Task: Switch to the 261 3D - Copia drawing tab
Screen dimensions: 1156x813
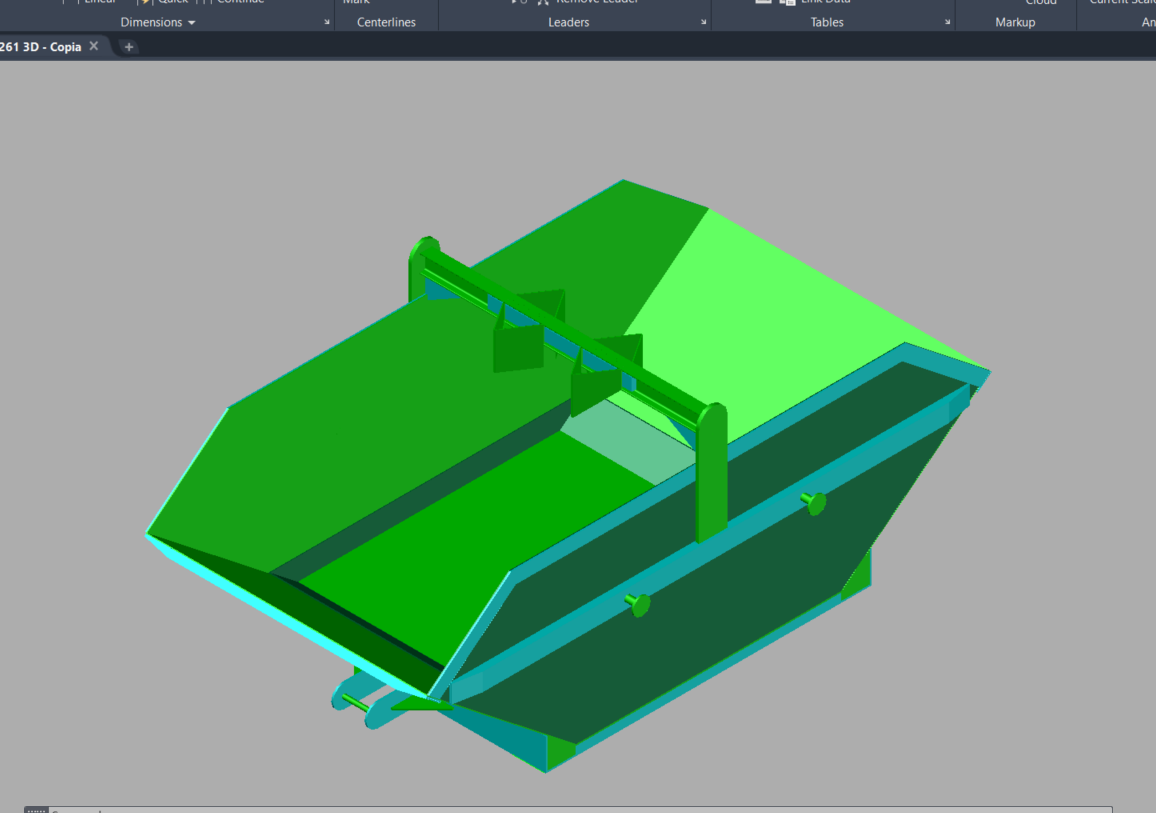Action: (41, 46)
